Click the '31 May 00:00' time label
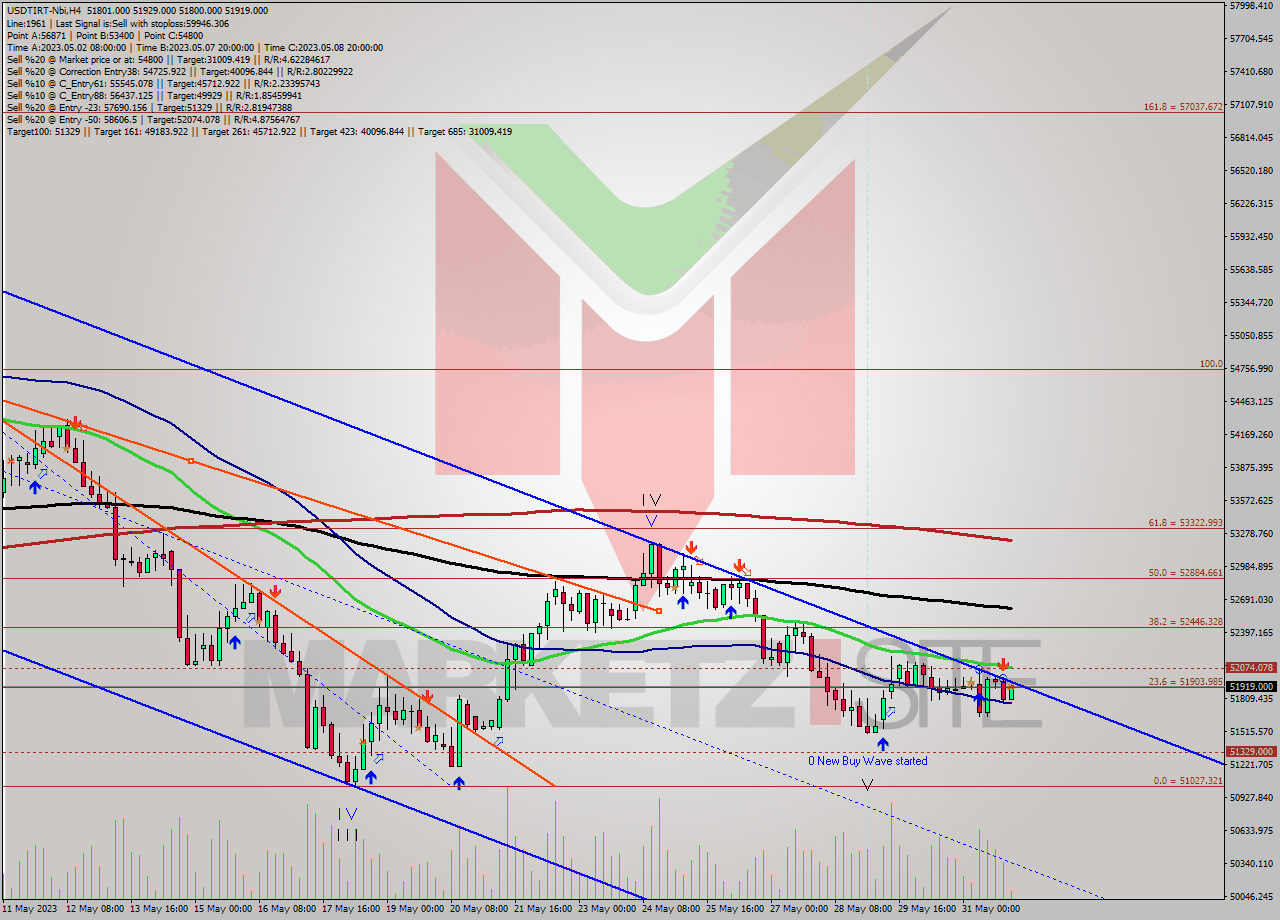This screenshot has height=920, width=1280. tap(991, 910)
